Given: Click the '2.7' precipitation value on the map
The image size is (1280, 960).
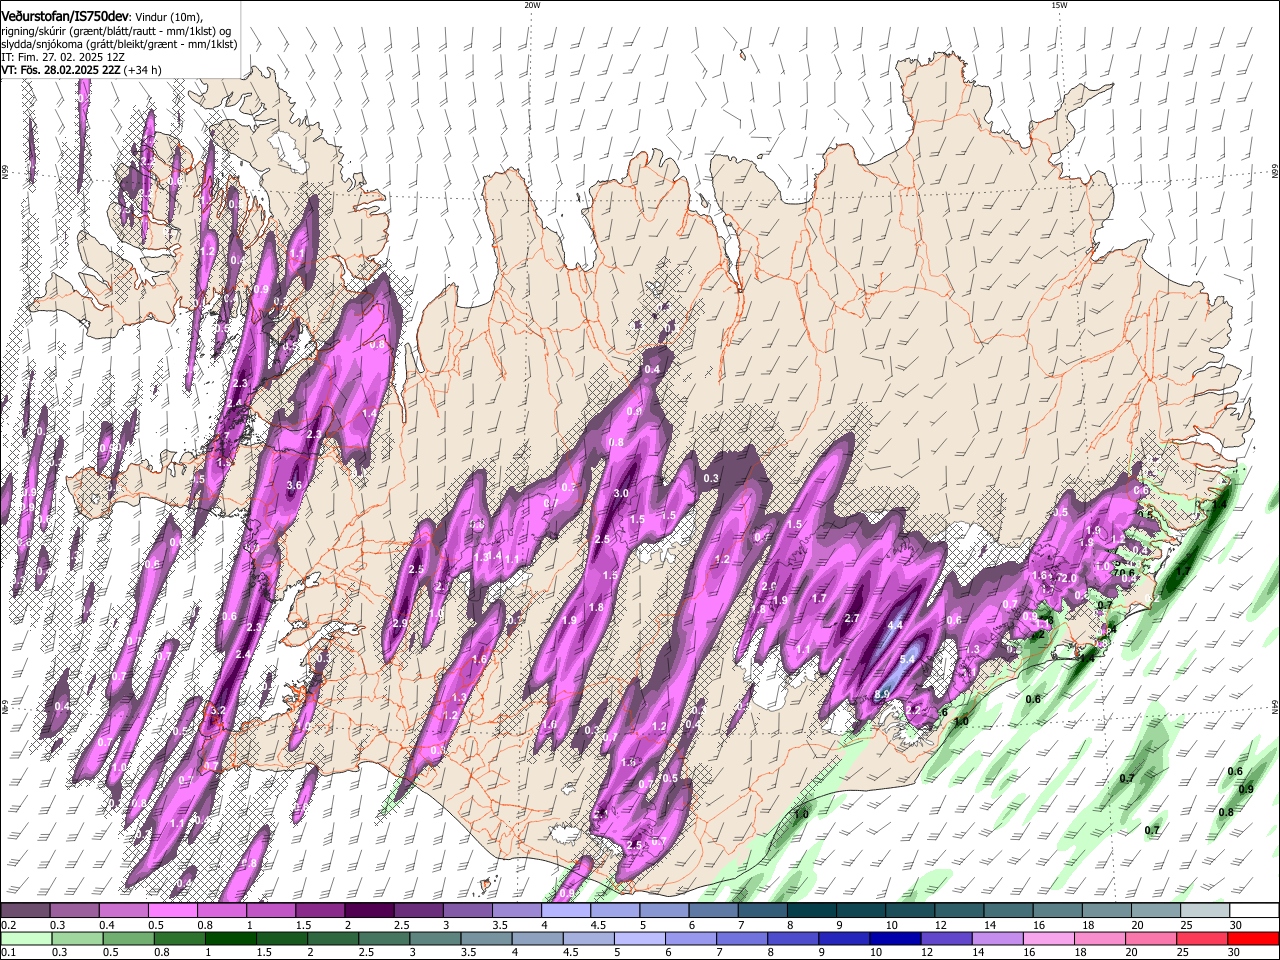Looking at the screenshot, I should pos(852,619).
